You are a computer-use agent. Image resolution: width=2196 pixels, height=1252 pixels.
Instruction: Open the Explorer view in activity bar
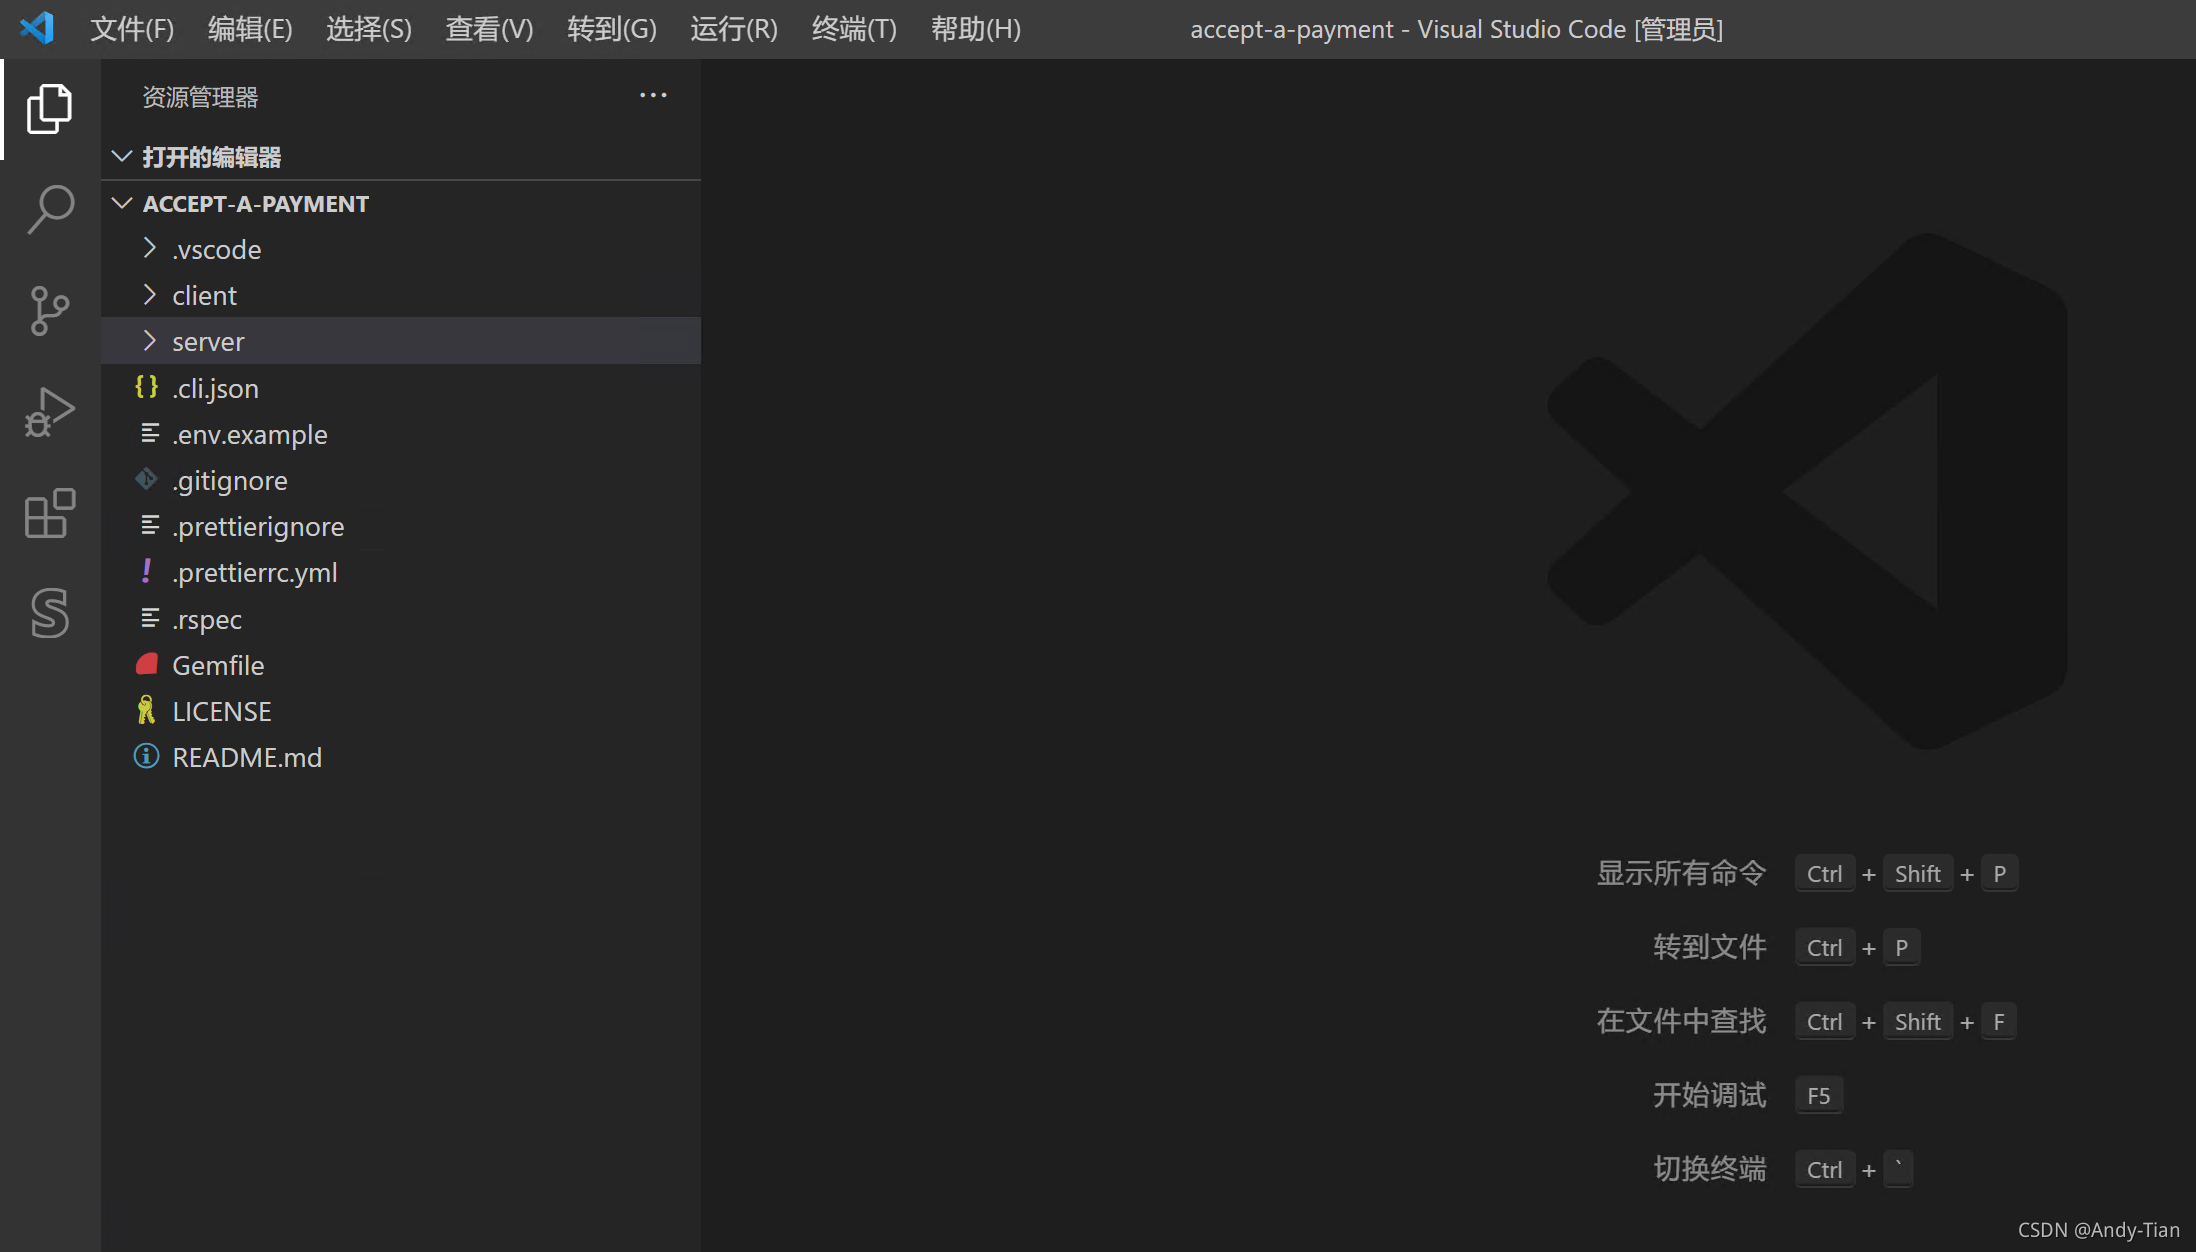(49, 108)
